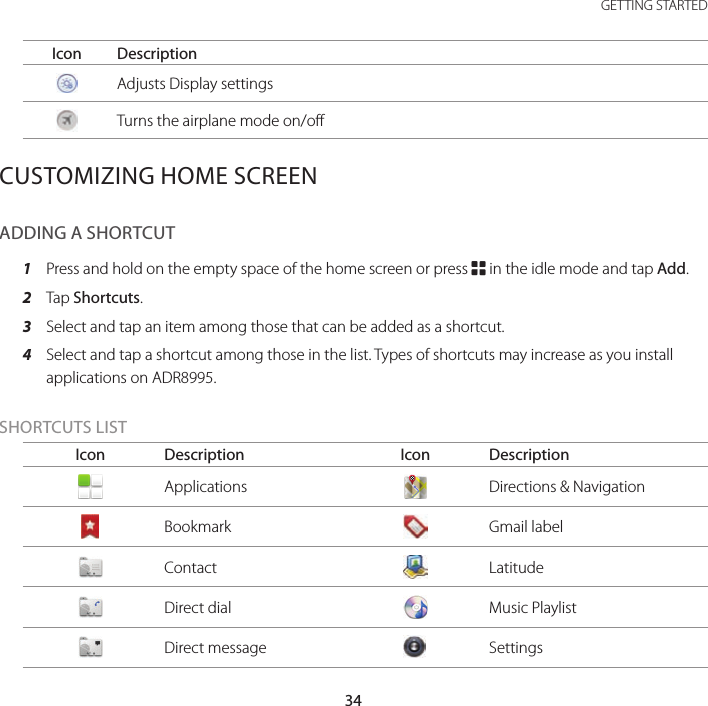The width and height of the screenshot is (708, 706).
Task: Click the Contact shortcut icon
Action: (x=90, y=567)
